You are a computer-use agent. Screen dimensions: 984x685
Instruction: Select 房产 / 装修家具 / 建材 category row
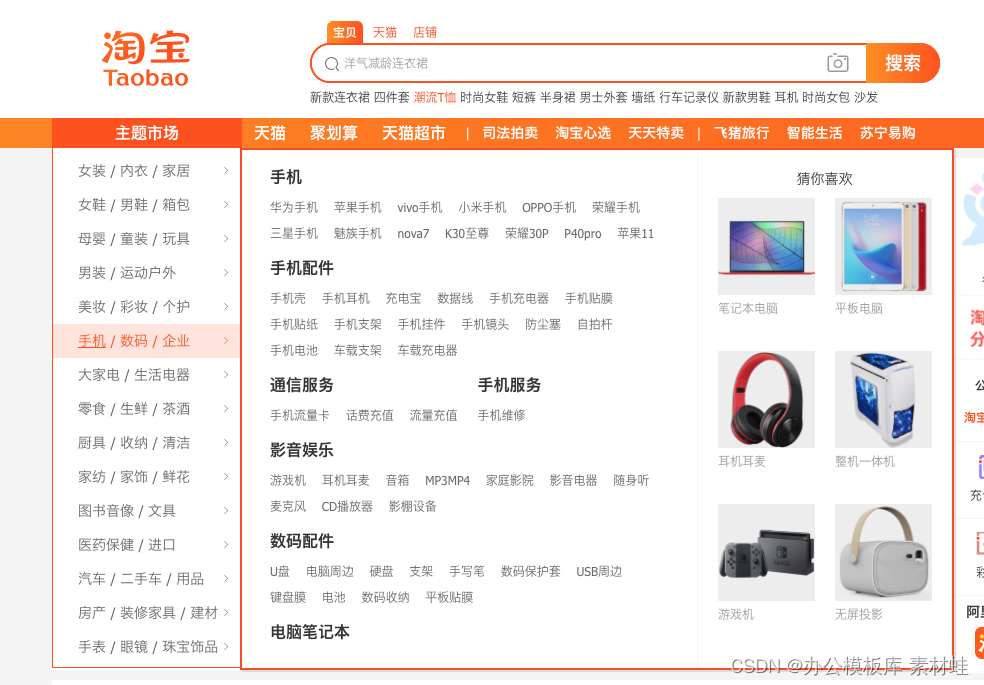pyautogui.click(x=147, y=613)
